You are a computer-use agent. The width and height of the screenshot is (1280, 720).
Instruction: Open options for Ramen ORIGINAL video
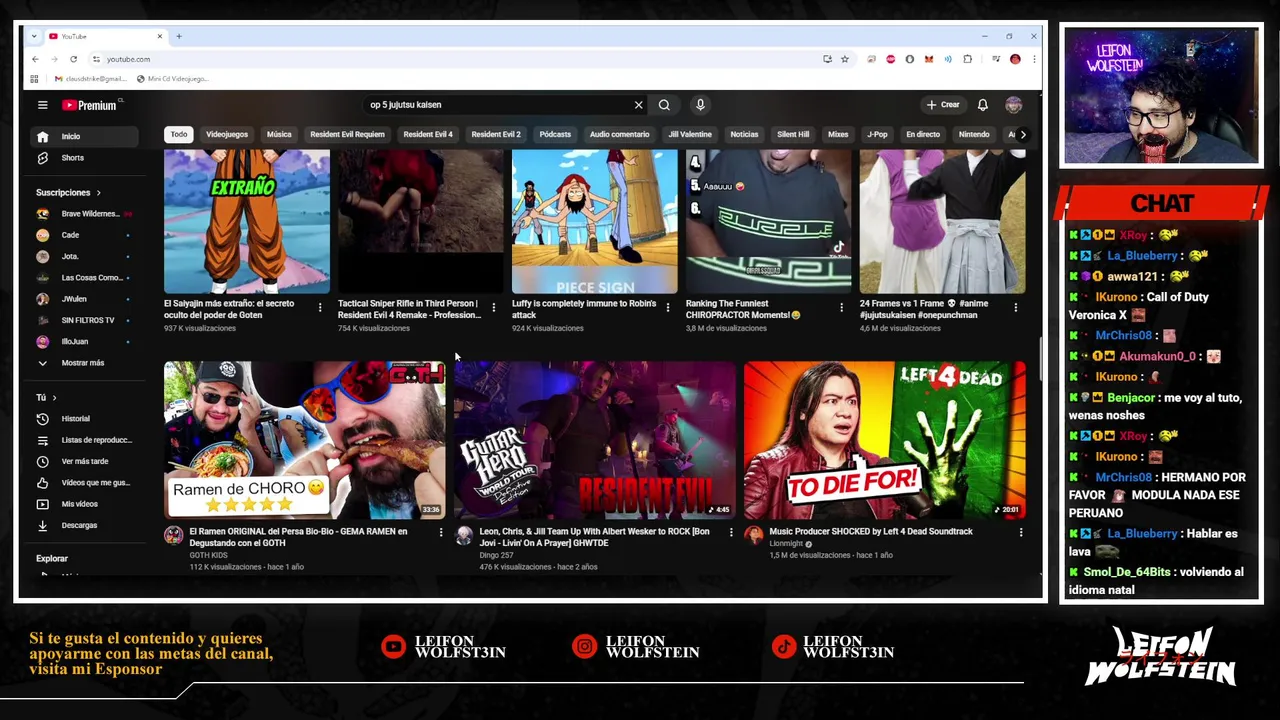(x=440, y=533)
